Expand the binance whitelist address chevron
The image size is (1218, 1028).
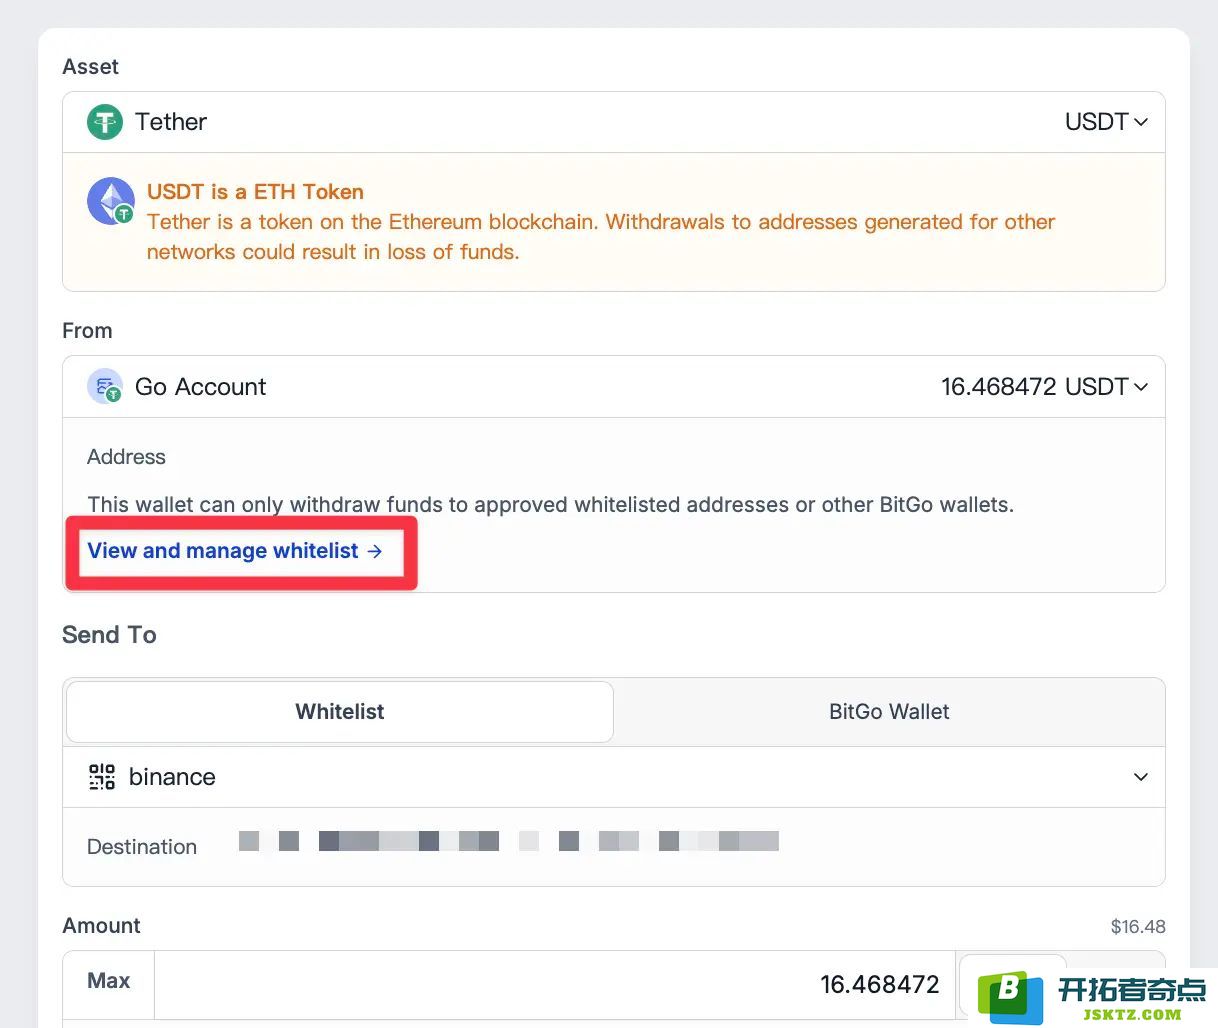[x=1140, y=777]
